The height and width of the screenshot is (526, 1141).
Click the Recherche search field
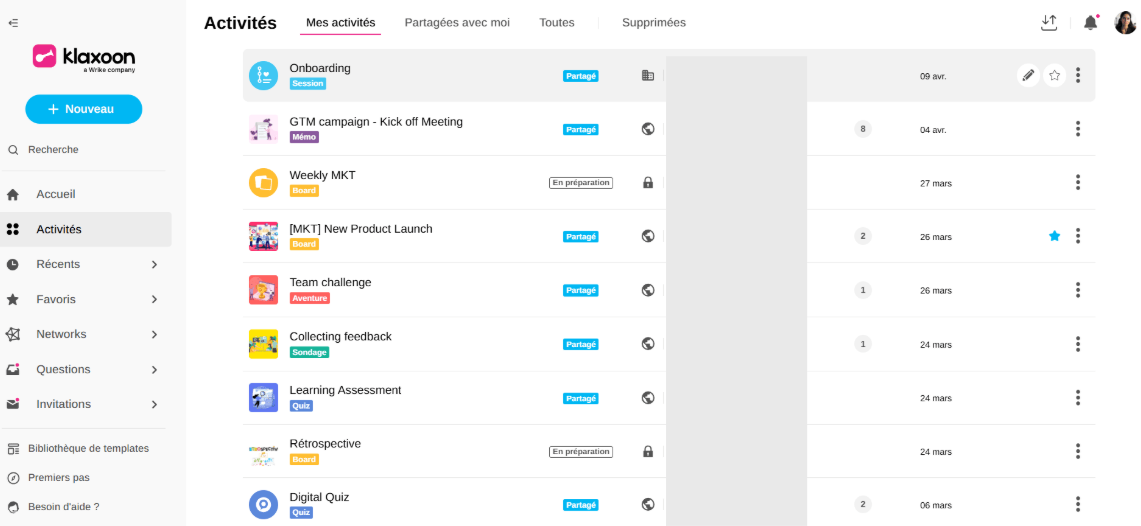(x=53, y=150)
